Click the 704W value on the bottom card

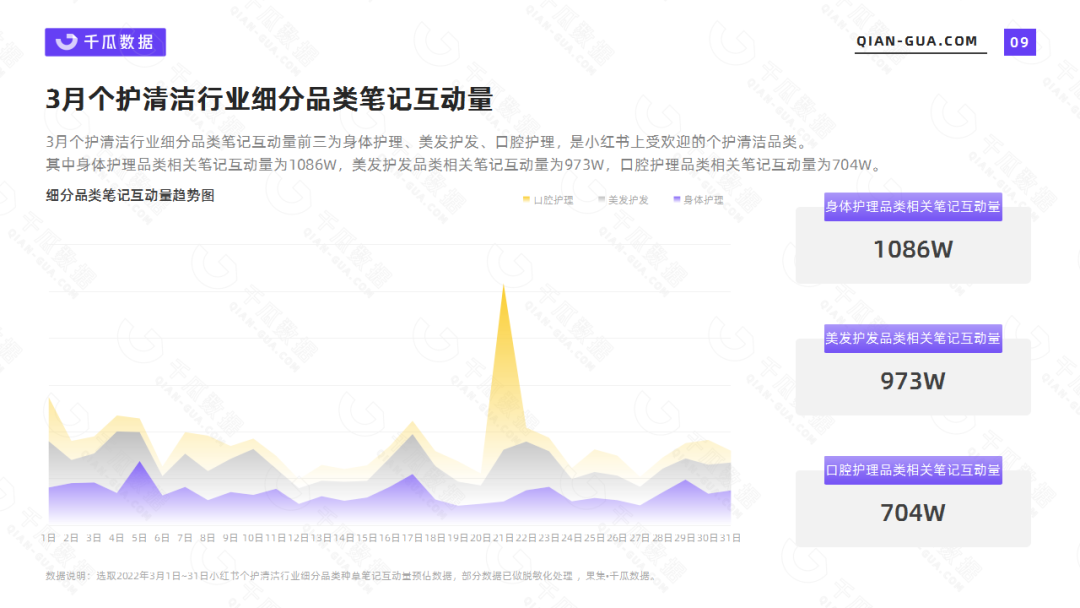pos(912,512)
